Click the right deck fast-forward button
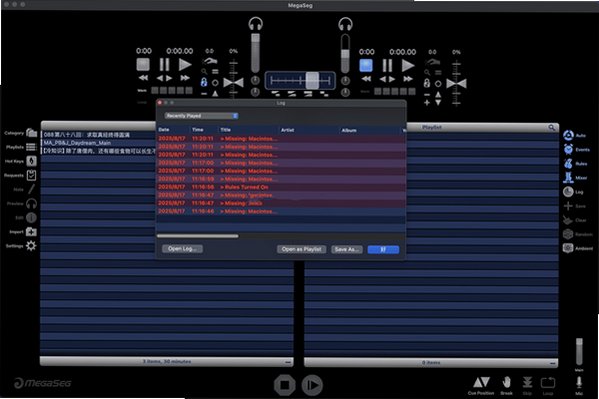The width and height of the screenshot is (599, 399). (408, 79)
